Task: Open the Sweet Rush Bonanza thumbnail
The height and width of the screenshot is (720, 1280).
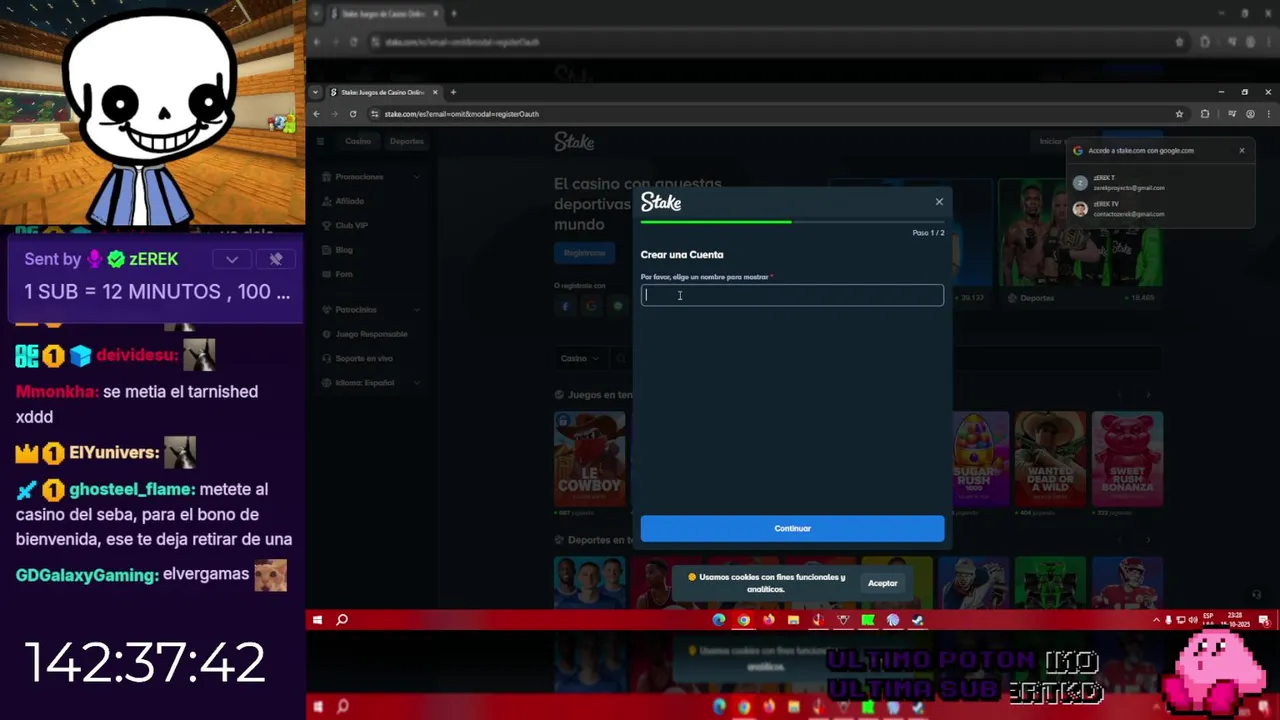Action: coord(1127,459)
